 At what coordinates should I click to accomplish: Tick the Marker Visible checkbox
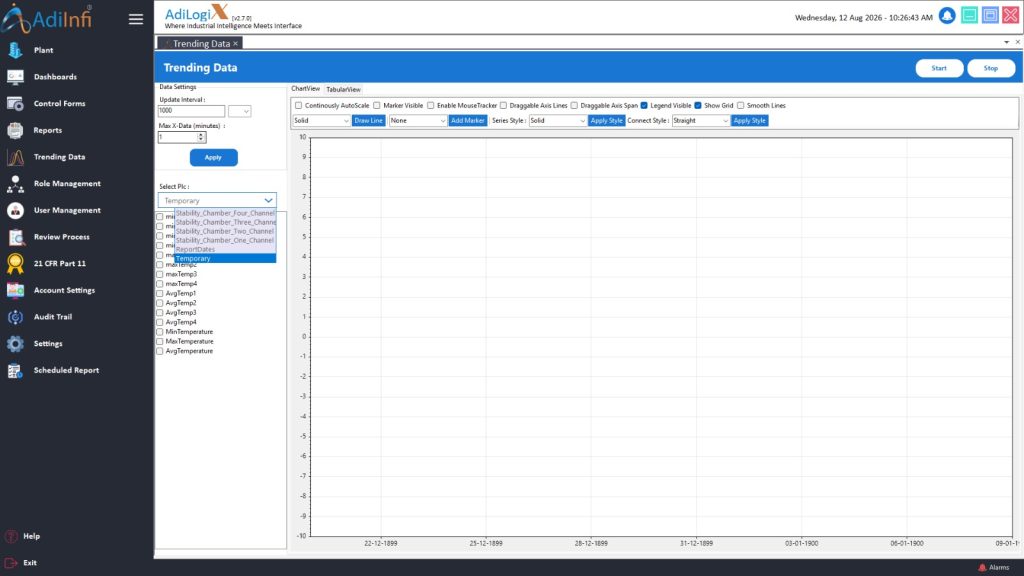click(x=377, y=106)
